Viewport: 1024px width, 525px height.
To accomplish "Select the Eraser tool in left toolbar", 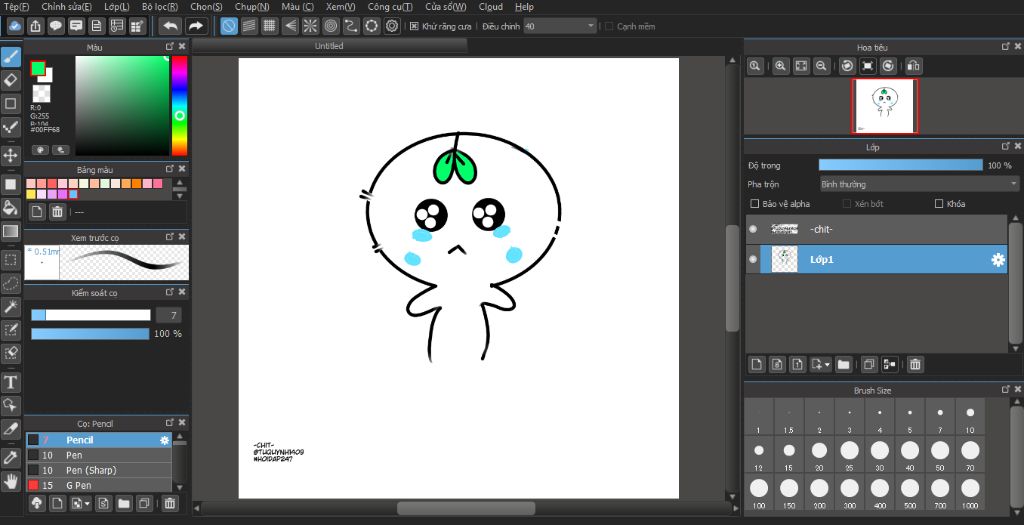I will (11, 79).
